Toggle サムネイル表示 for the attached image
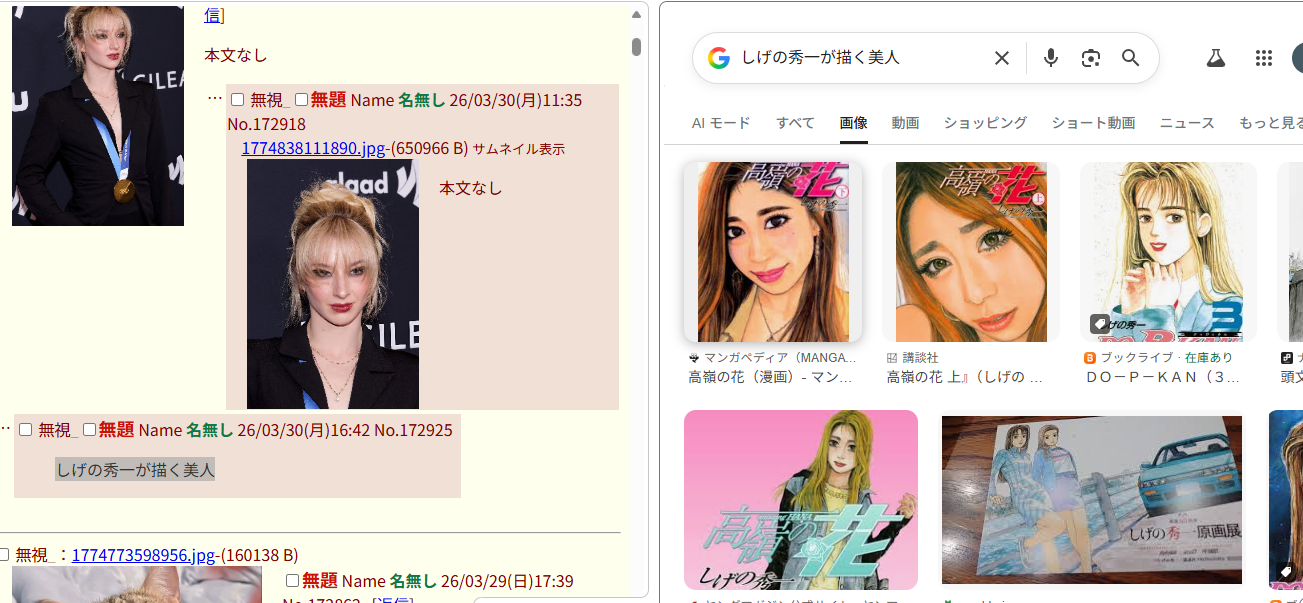 click(x=518, y=149)
